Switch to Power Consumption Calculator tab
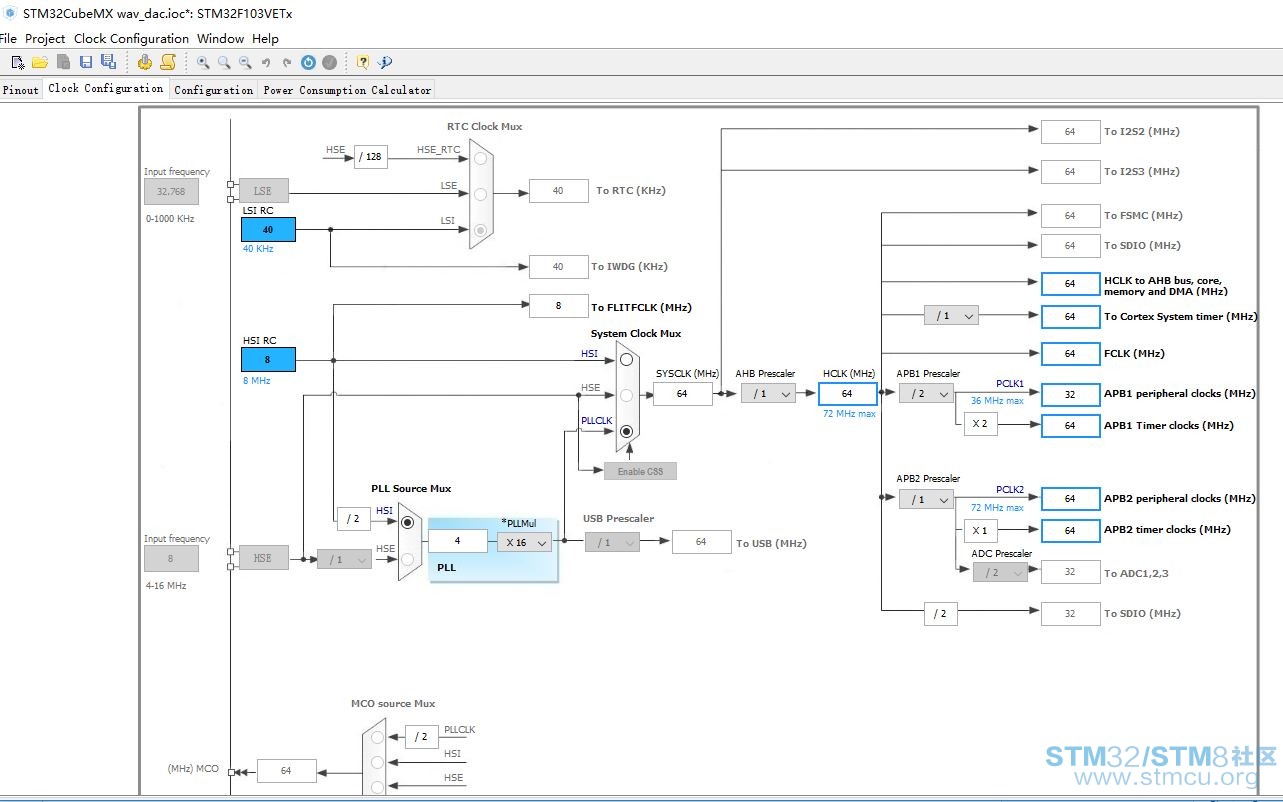 (x=347, y=89)
